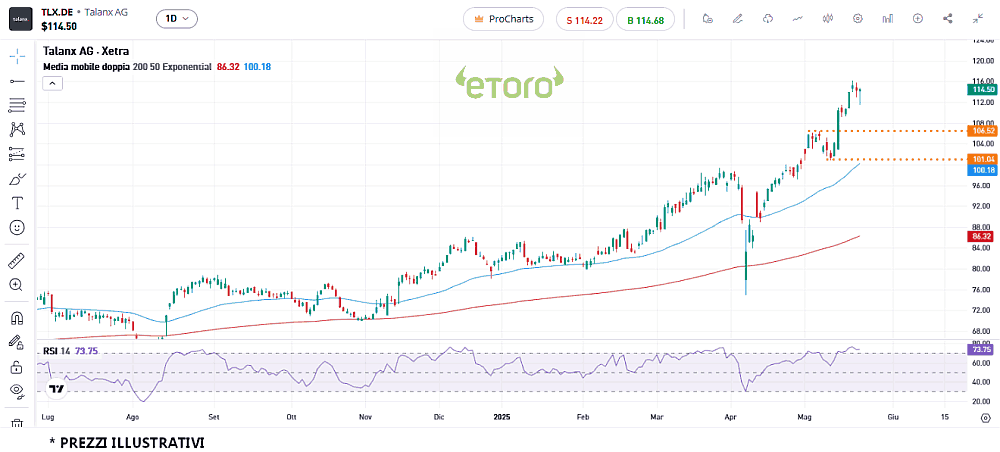Open the price forecast measurement tools
The width and height of the screenshot is (1000, 452).
click(17, 154)
